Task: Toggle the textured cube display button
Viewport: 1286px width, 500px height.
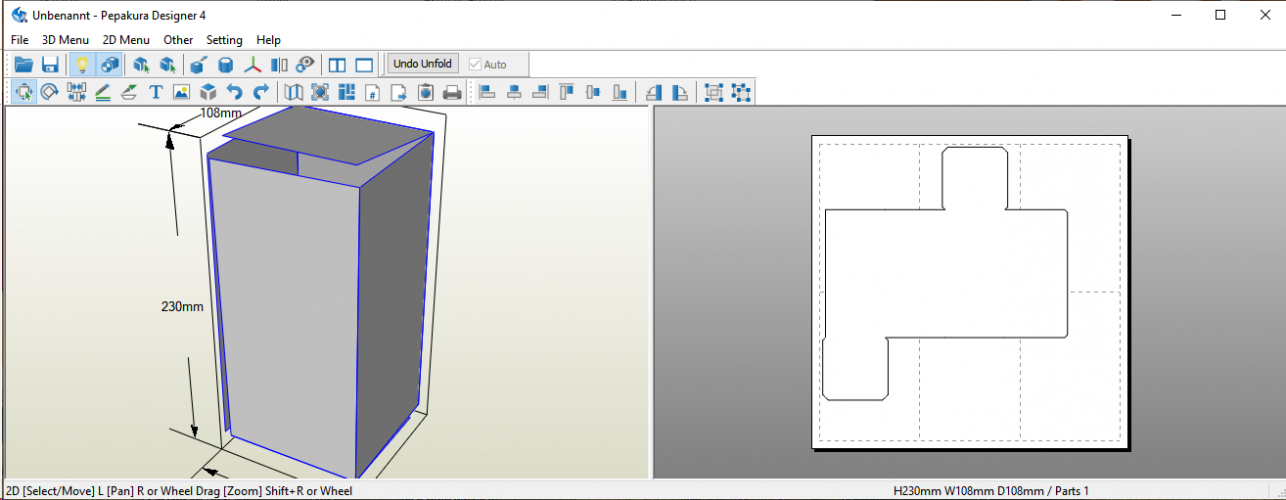Action: click(109, 65)
